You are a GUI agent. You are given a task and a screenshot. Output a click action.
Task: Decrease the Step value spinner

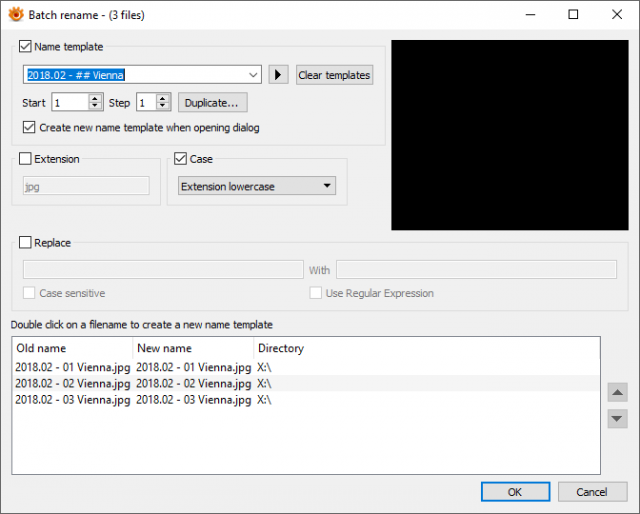coord(163,106)
